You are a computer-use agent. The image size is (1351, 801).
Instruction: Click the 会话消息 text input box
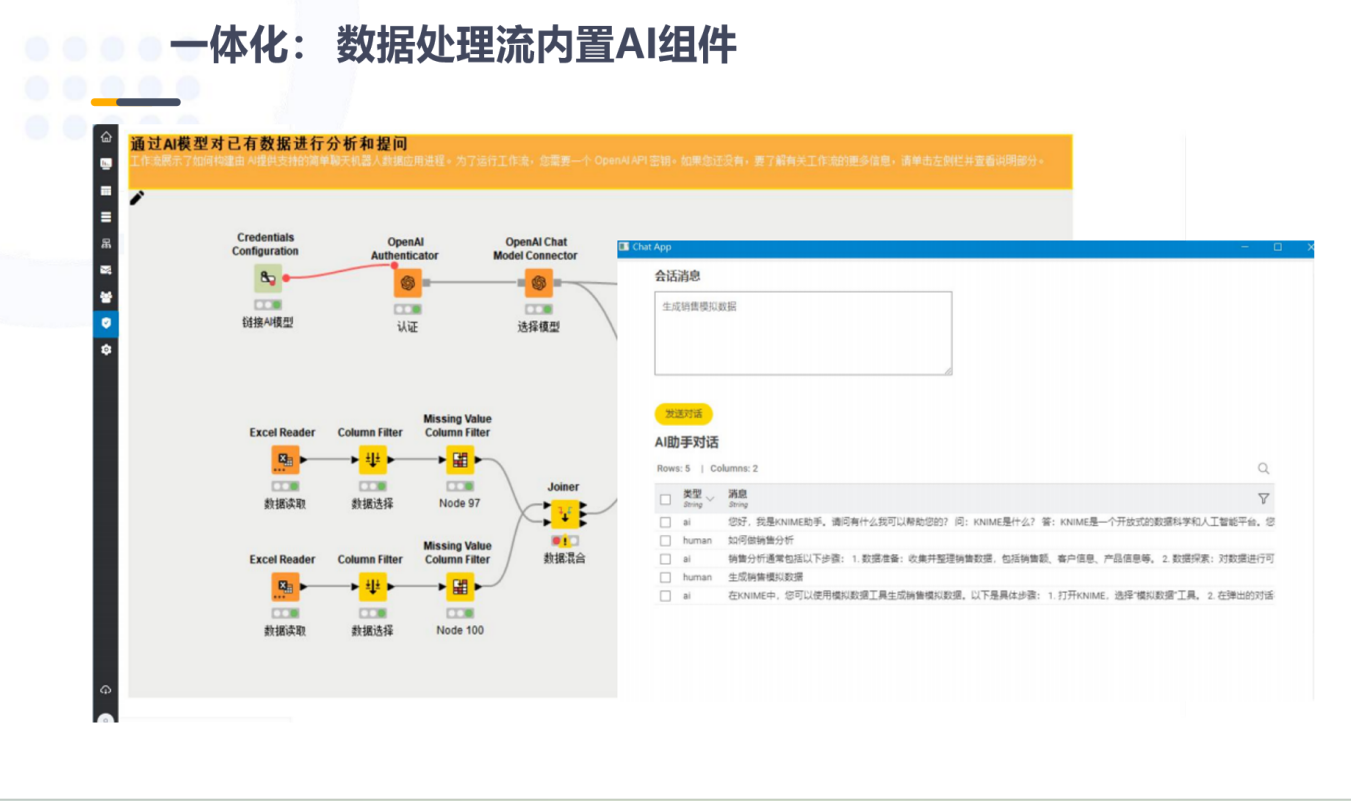[x=802, y=334]
